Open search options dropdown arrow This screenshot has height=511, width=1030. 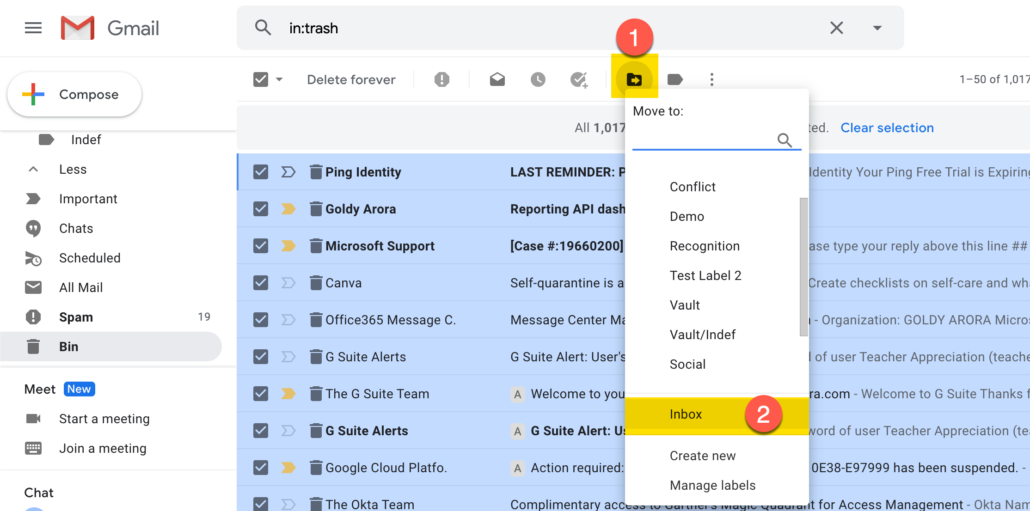coord(877,28)
